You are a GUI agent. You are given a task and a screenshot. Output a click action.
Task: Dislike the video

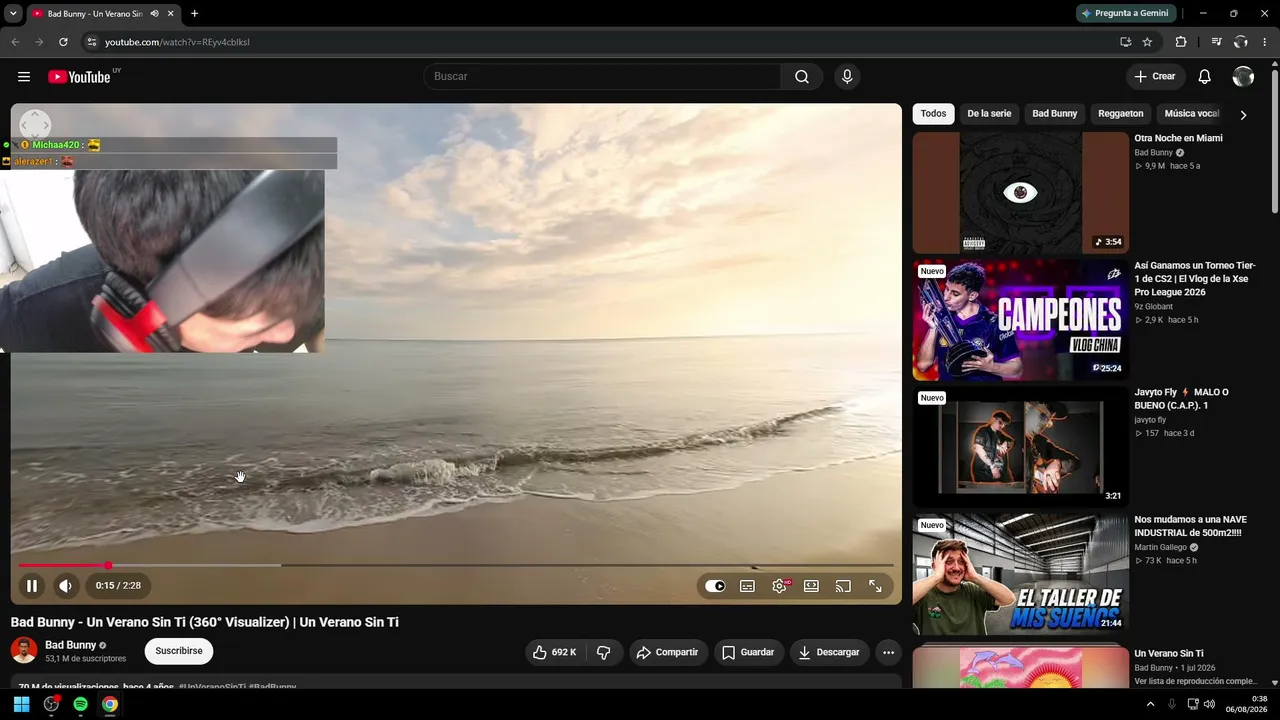[604, 652]
